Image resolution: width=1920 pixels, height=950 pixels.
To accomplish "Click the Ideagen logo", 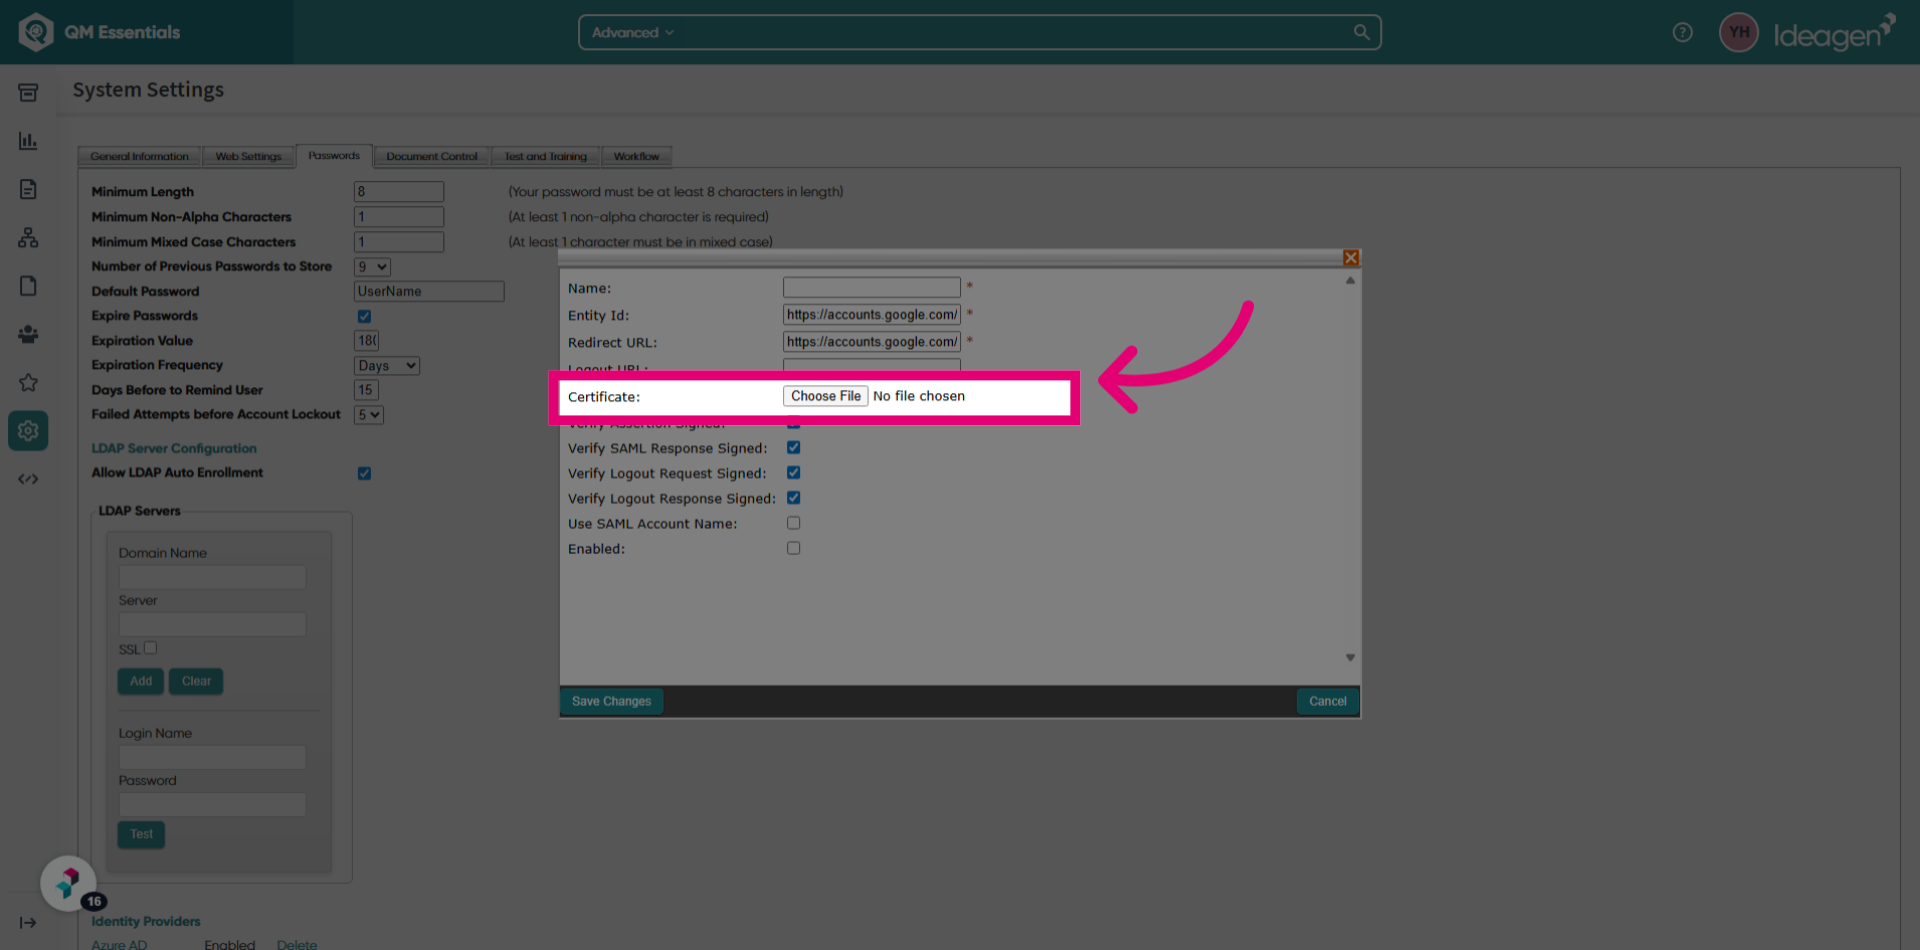I will (1834, 32).
